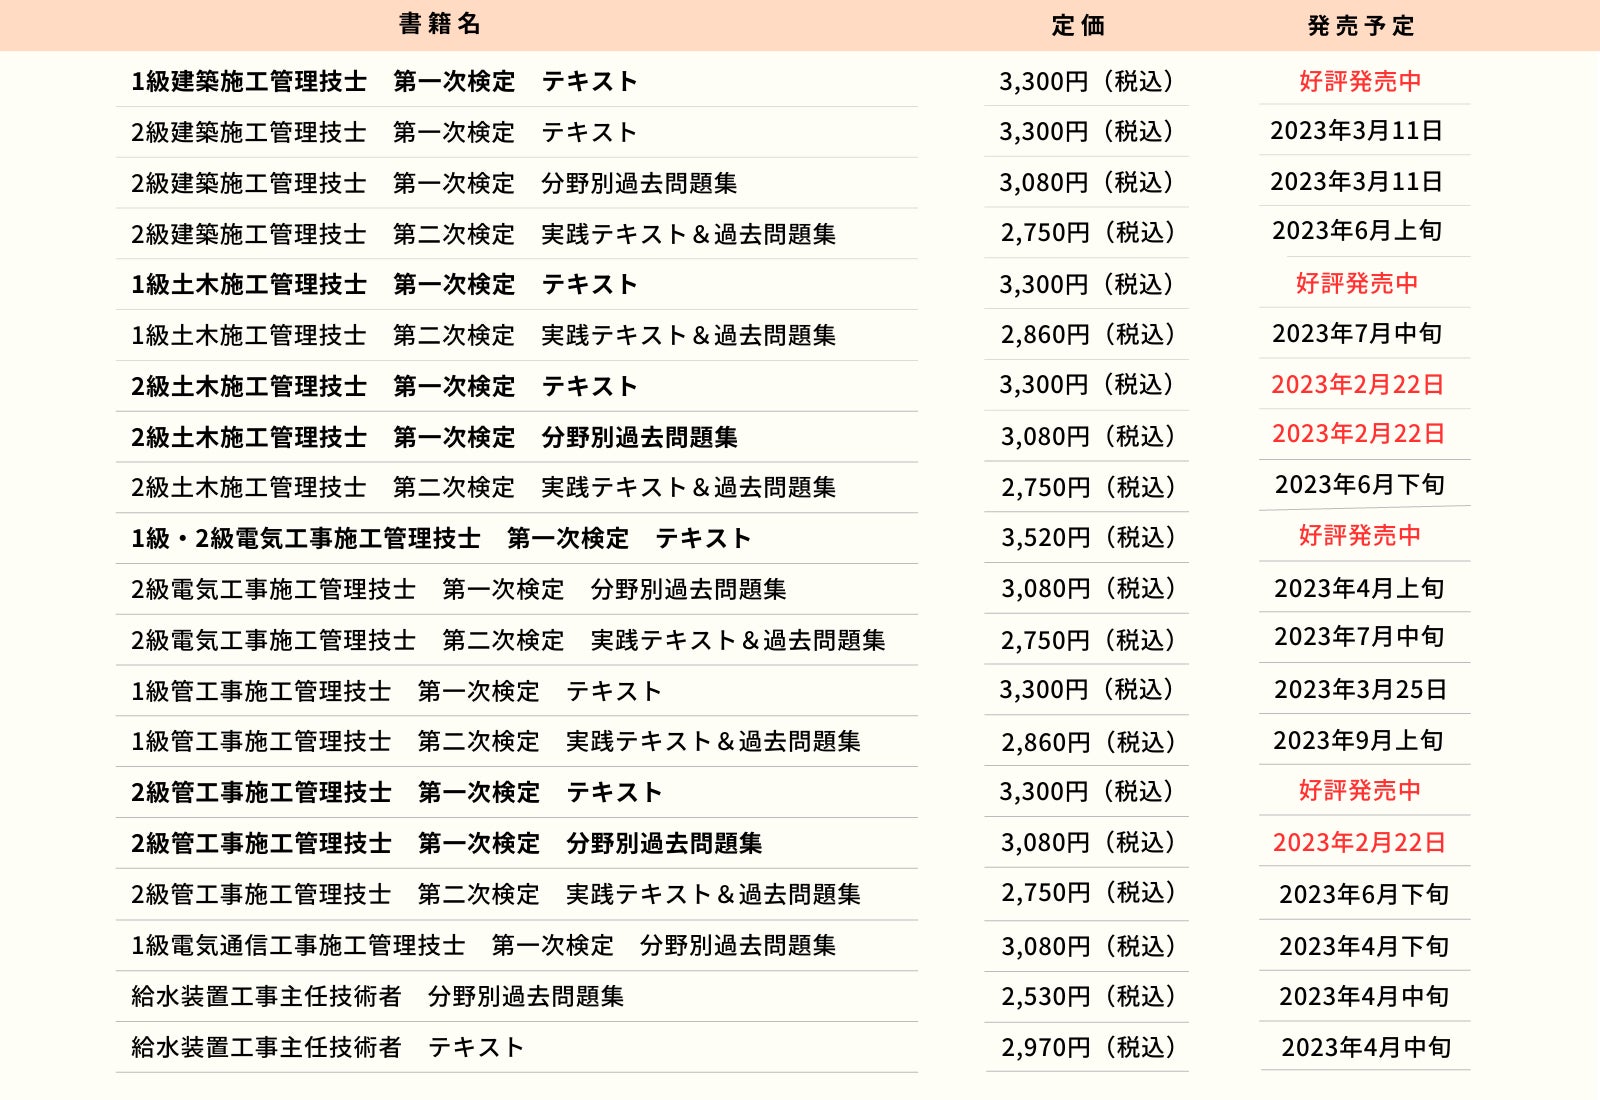The image size is (1600, 1100).
Task: Select title 2級建築施工管理技士 第一次検定 分野別過去問題集
Action: pyautogui.click(x=434, y=183)
